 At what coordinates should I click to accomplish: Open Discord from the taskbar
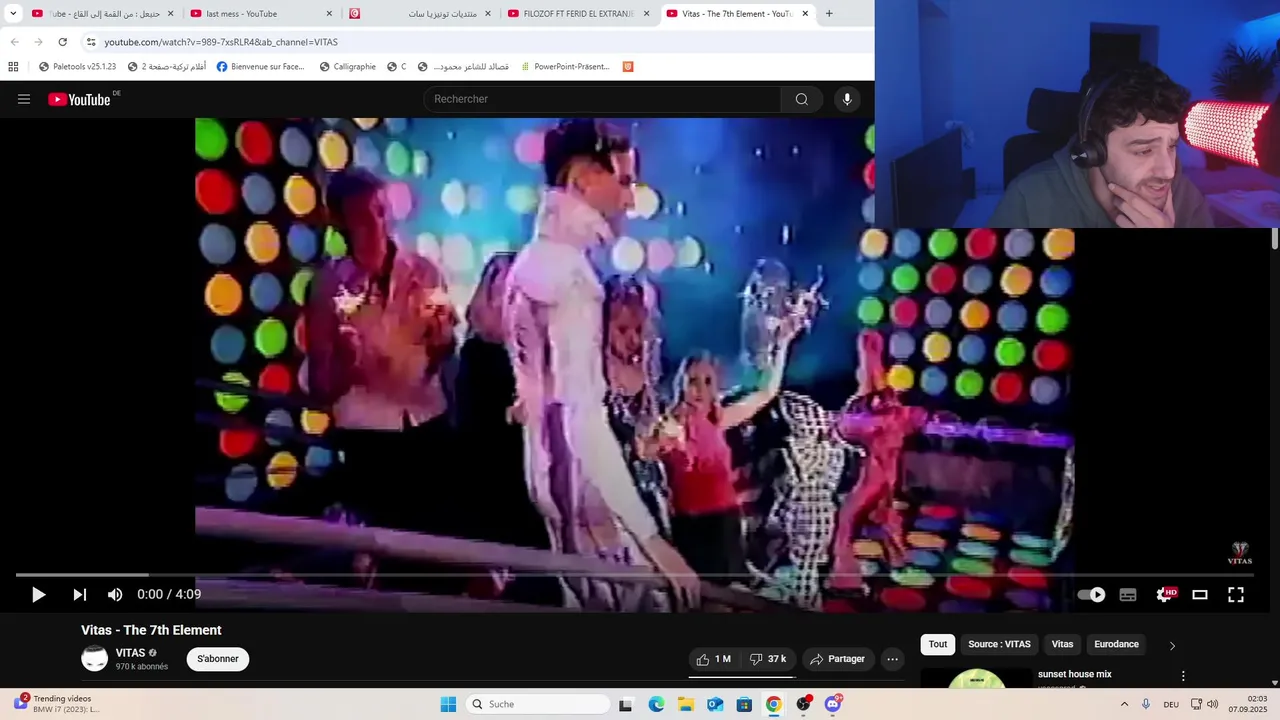tap(833, 704)
